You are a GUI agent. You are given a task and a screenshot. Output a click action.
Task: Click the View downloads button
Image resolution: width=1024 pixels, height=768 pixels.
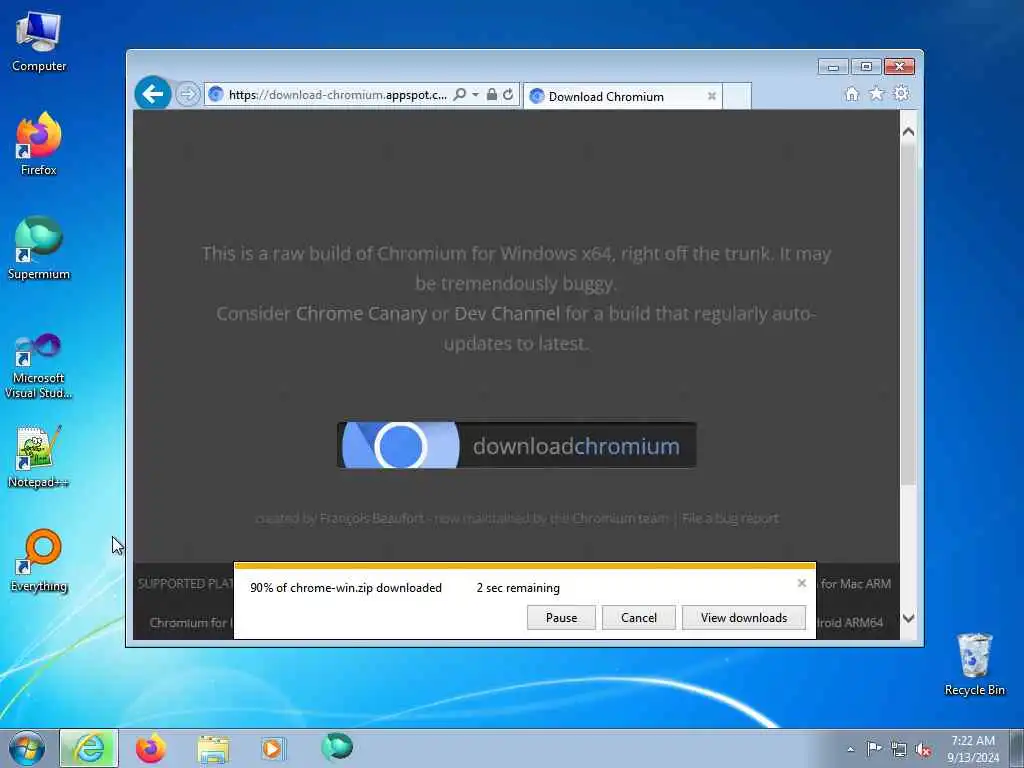pos(744,618)
